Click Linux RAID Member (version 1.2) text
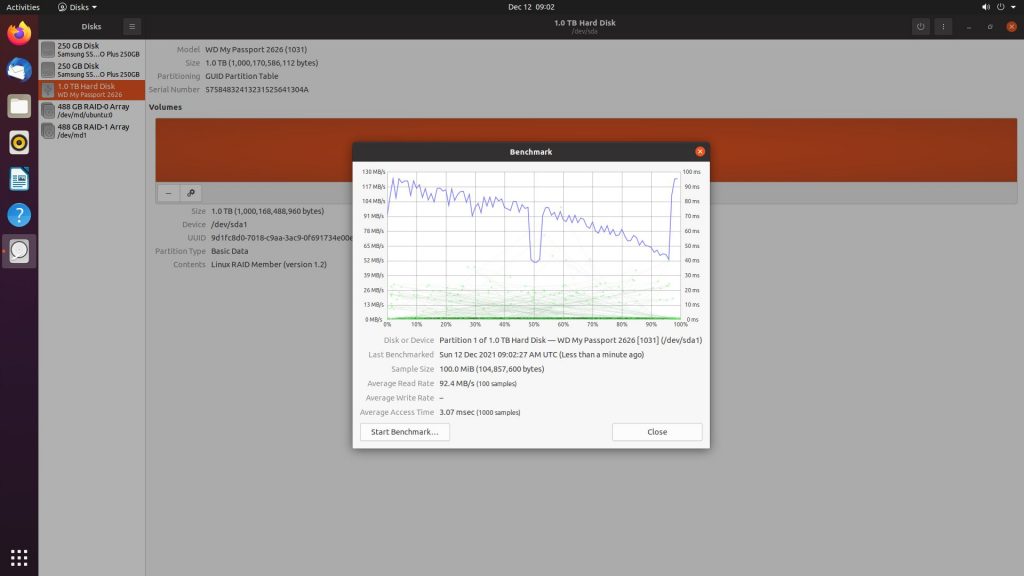The image size is (1024, 576). point(269,264)
